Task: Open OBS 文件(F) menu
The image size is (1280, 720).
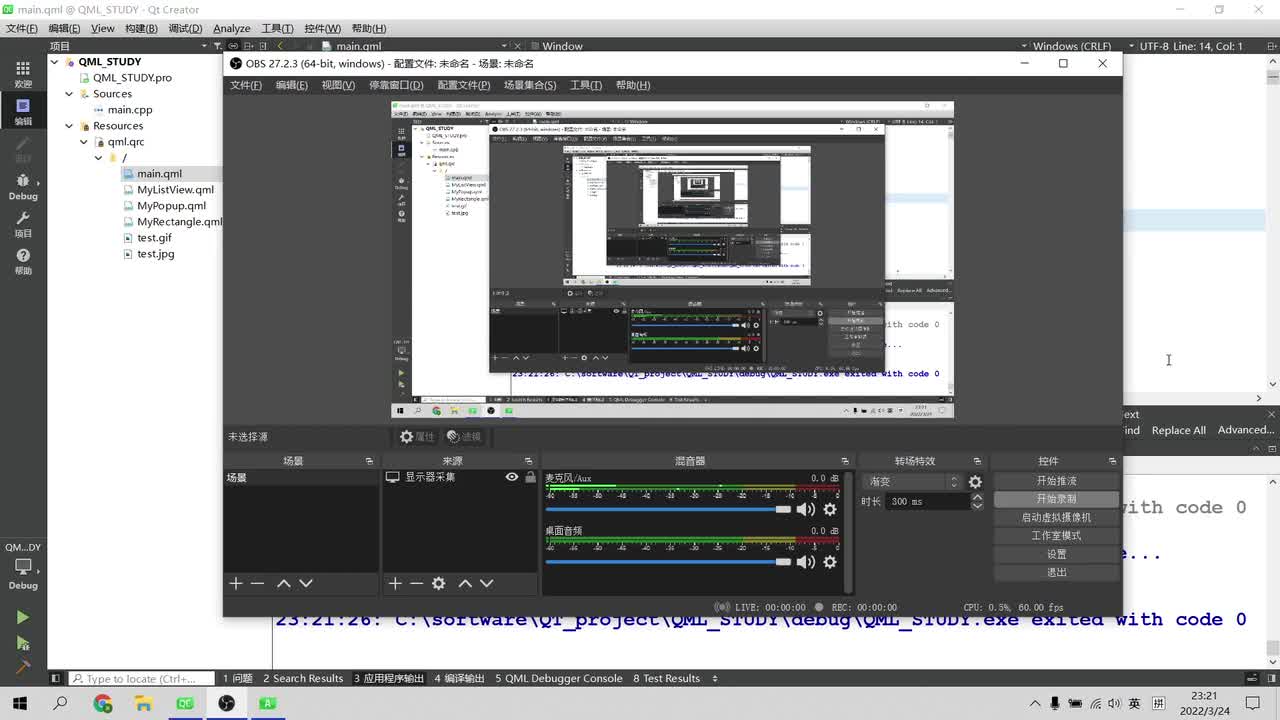Action: (246, 85)
